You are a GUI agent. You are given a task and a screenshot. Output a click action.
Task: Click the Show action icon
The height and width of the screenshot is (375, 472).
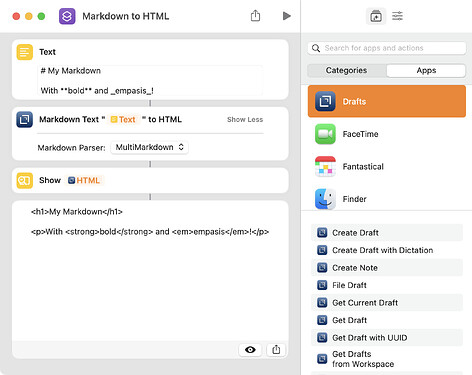25,180
